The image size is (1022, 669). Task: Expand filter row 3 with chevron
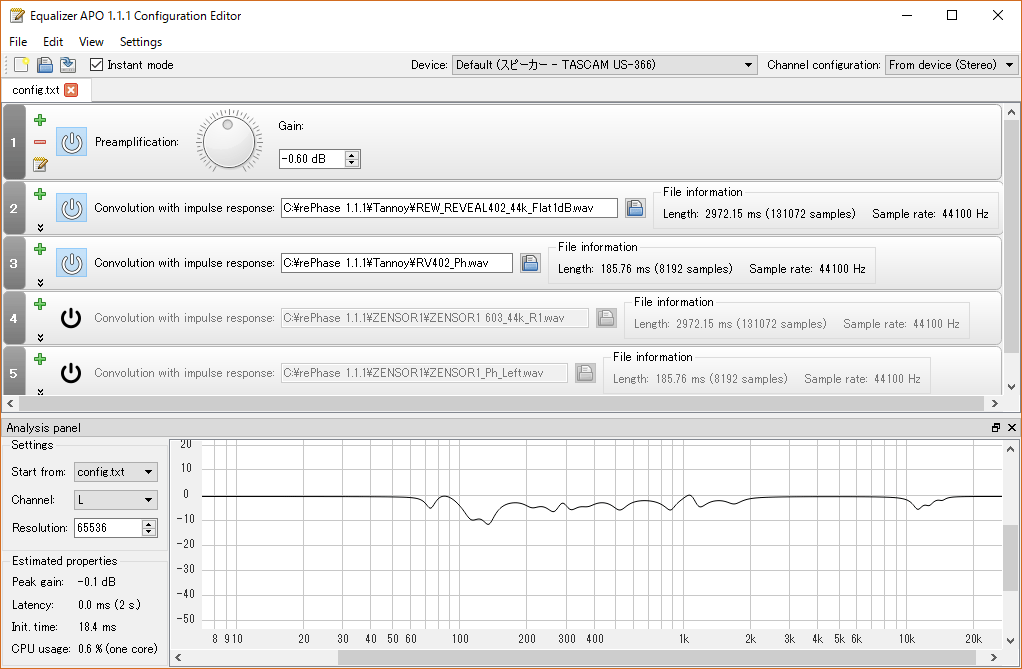click(40, 282)
